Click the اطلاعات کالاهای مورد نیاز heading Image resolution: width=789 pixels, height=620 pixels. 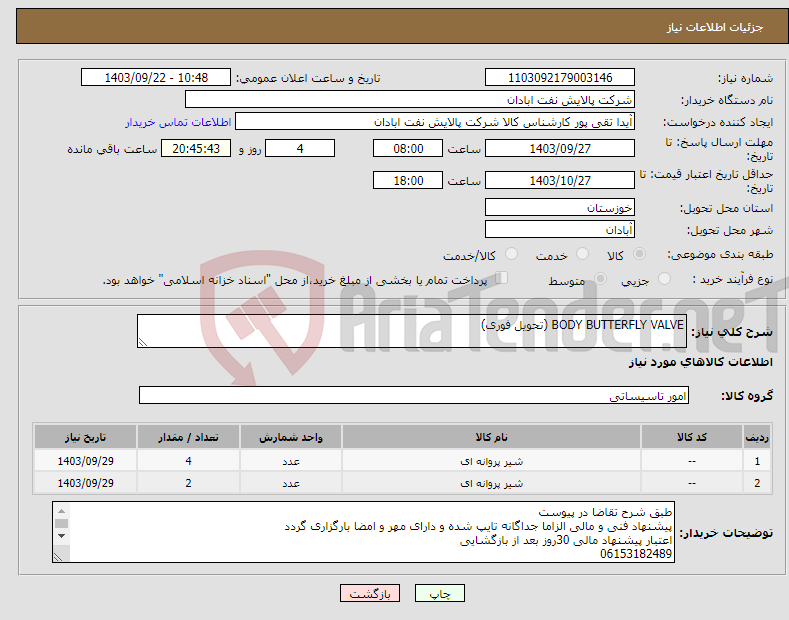[700, 362]
